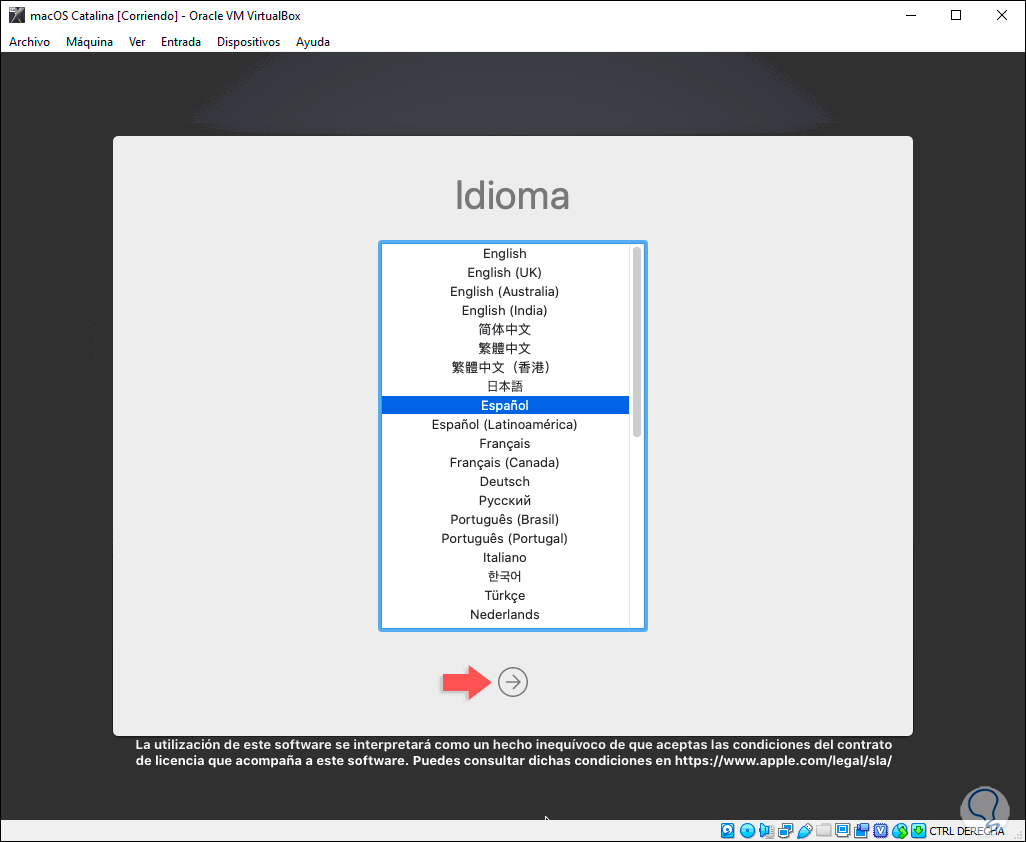Click the VirtualBox window title icon
The width and height of the screenshot is (1026, 842).
pos(16,15)
